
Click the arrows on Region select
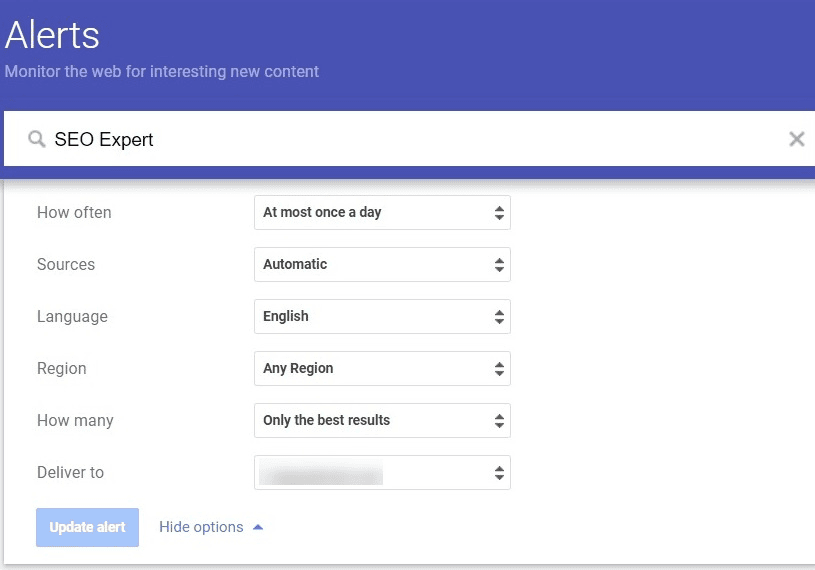pos(499,368)
